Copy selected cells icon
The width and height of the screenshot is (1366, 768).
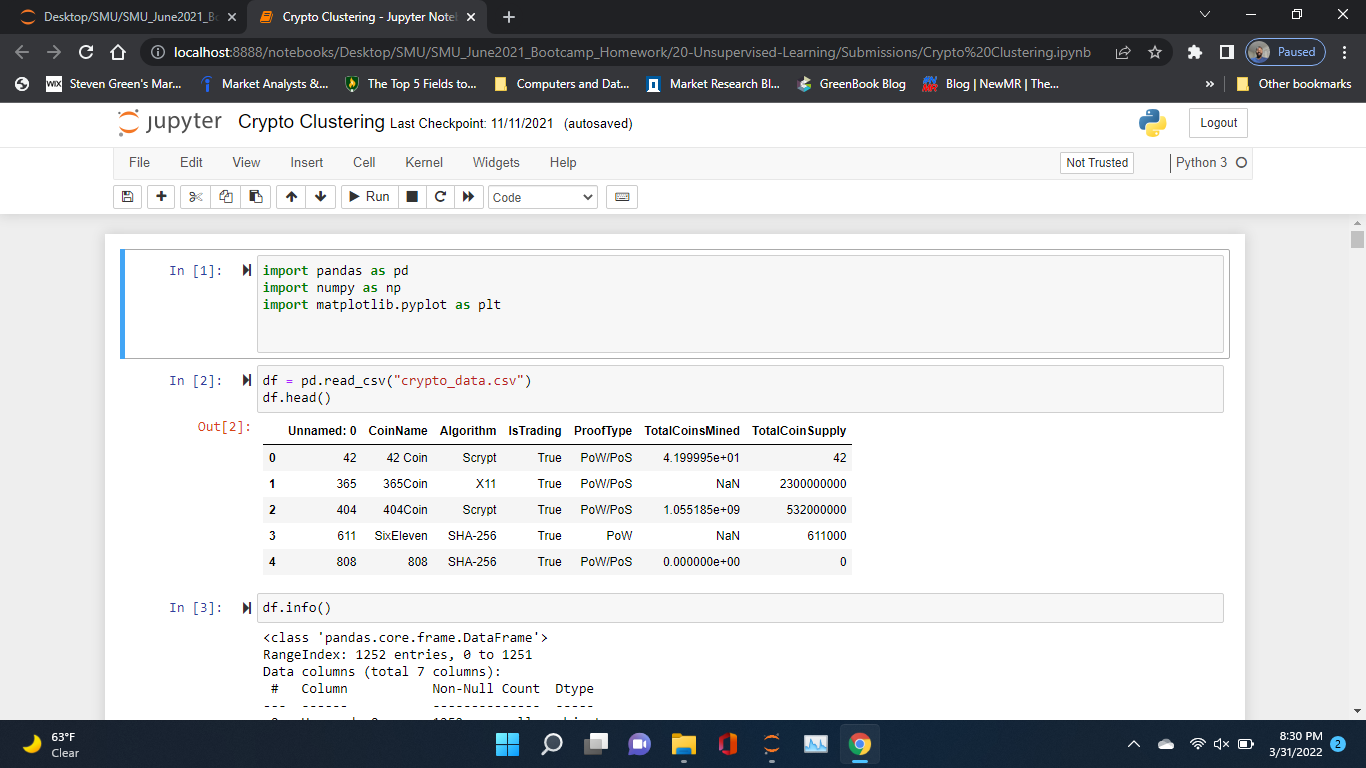225,197
